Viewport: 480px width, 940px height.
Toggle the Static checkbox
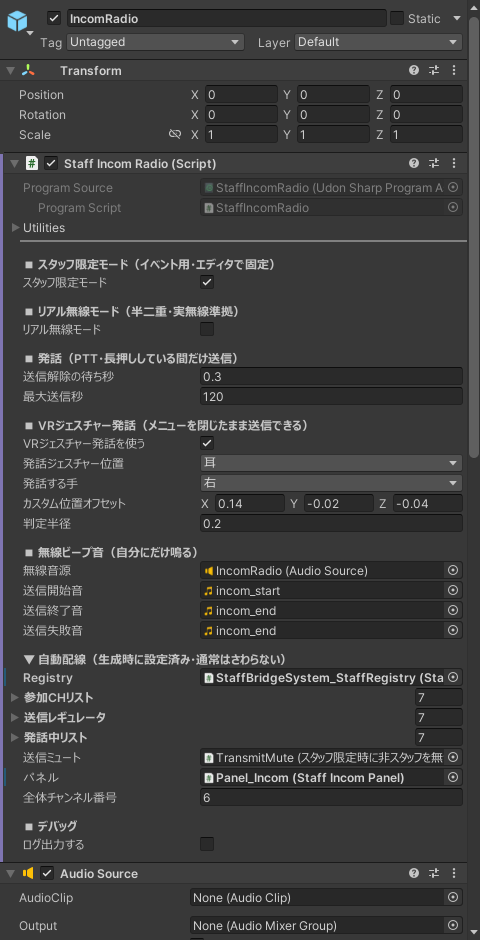click(x=397, y=19)
